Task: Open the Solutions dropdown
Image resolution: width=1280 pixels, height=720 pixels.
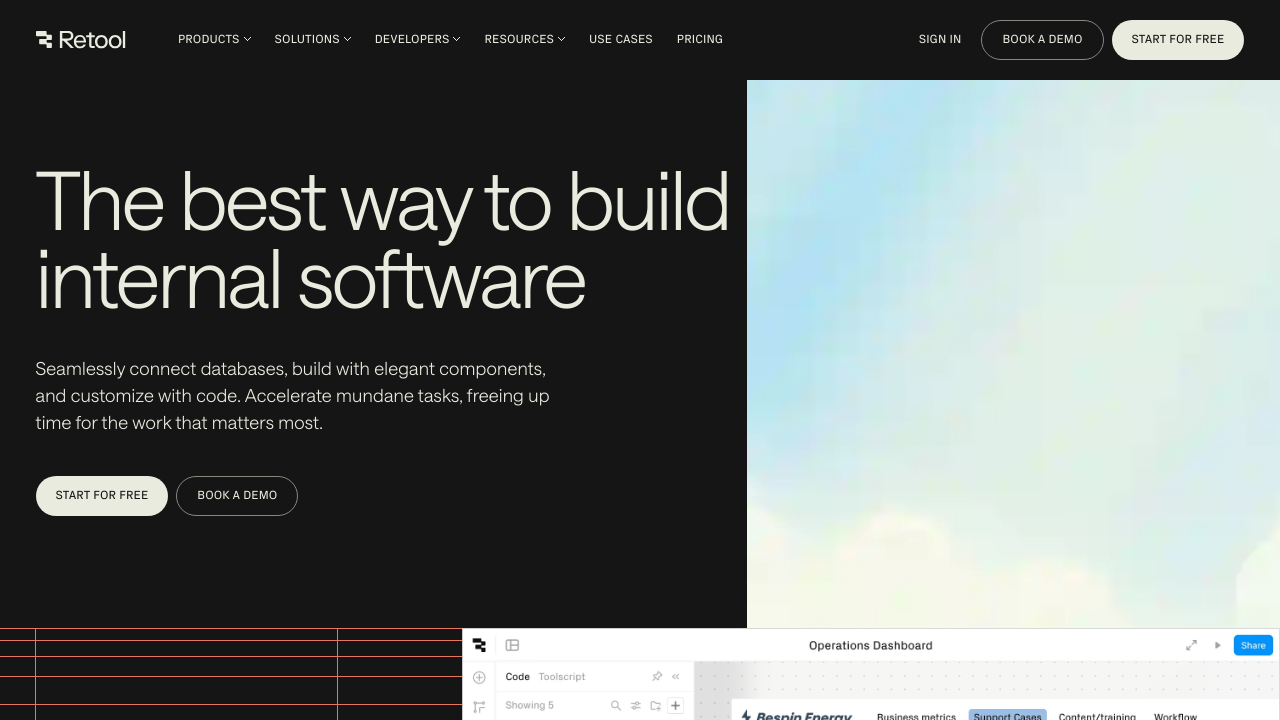Action: (312, 40)
